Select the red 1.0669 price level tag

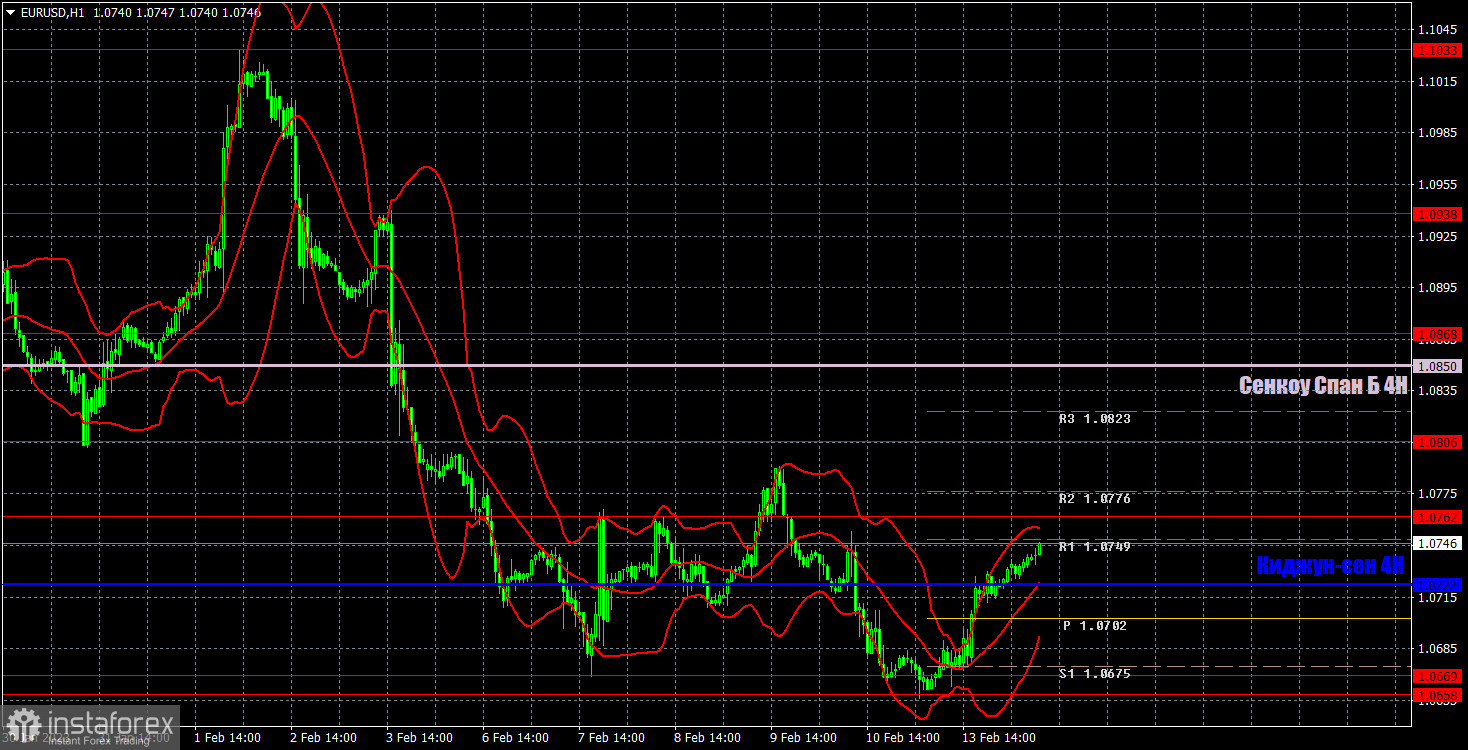[1438, 677]
